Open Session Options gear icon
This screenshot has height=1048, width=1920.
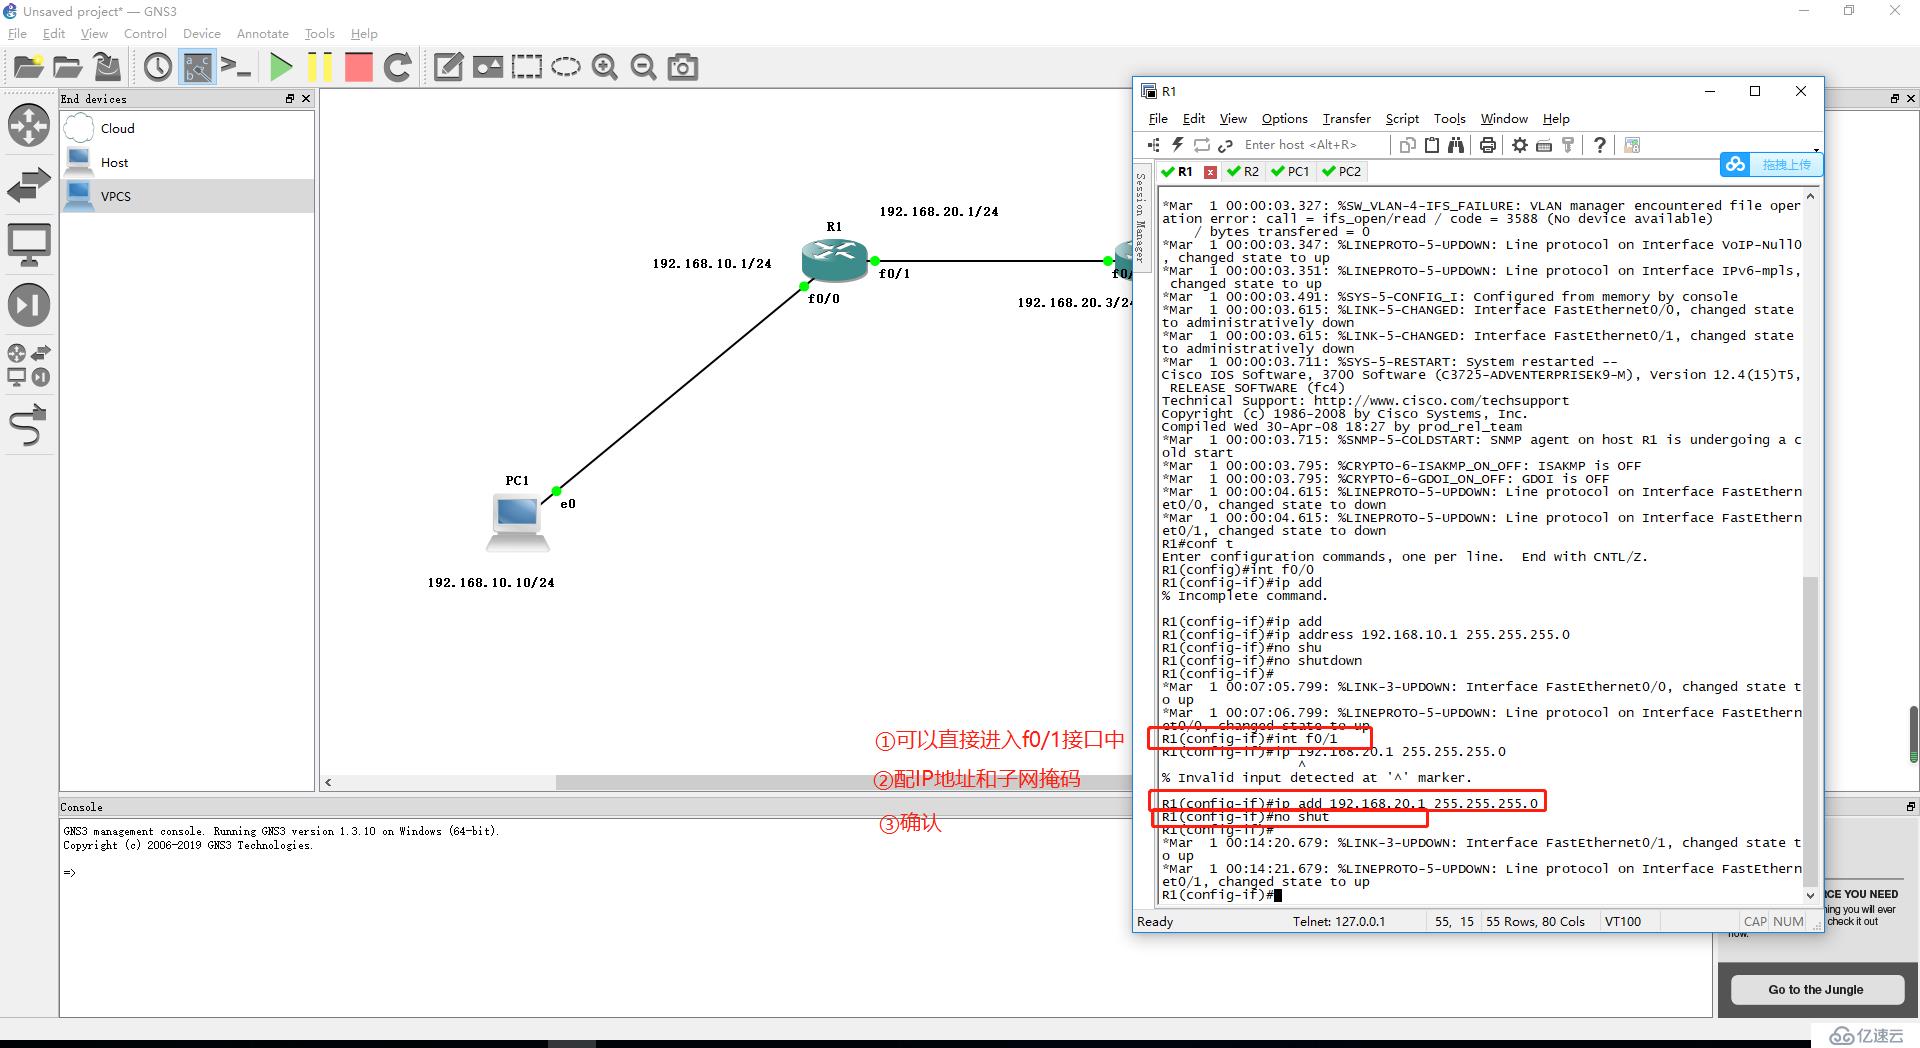point(1520,145)
